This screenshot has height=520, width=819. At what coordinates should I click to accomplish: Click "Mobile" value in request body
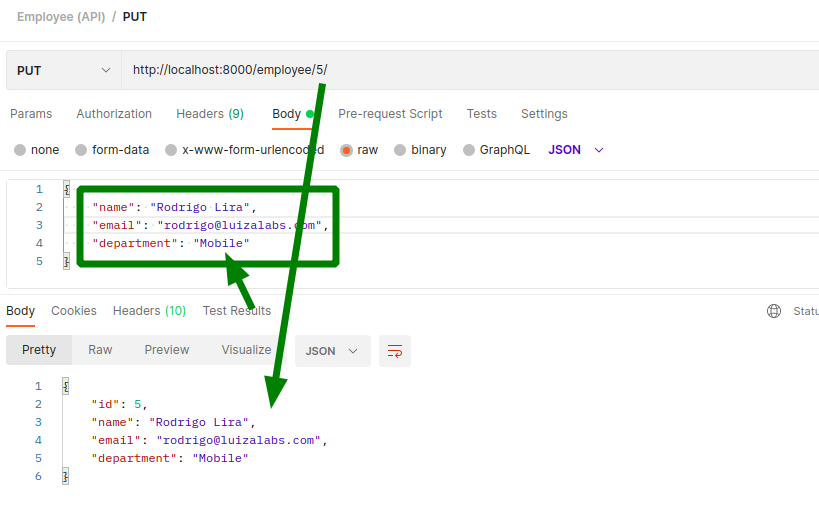coord(221,243)
